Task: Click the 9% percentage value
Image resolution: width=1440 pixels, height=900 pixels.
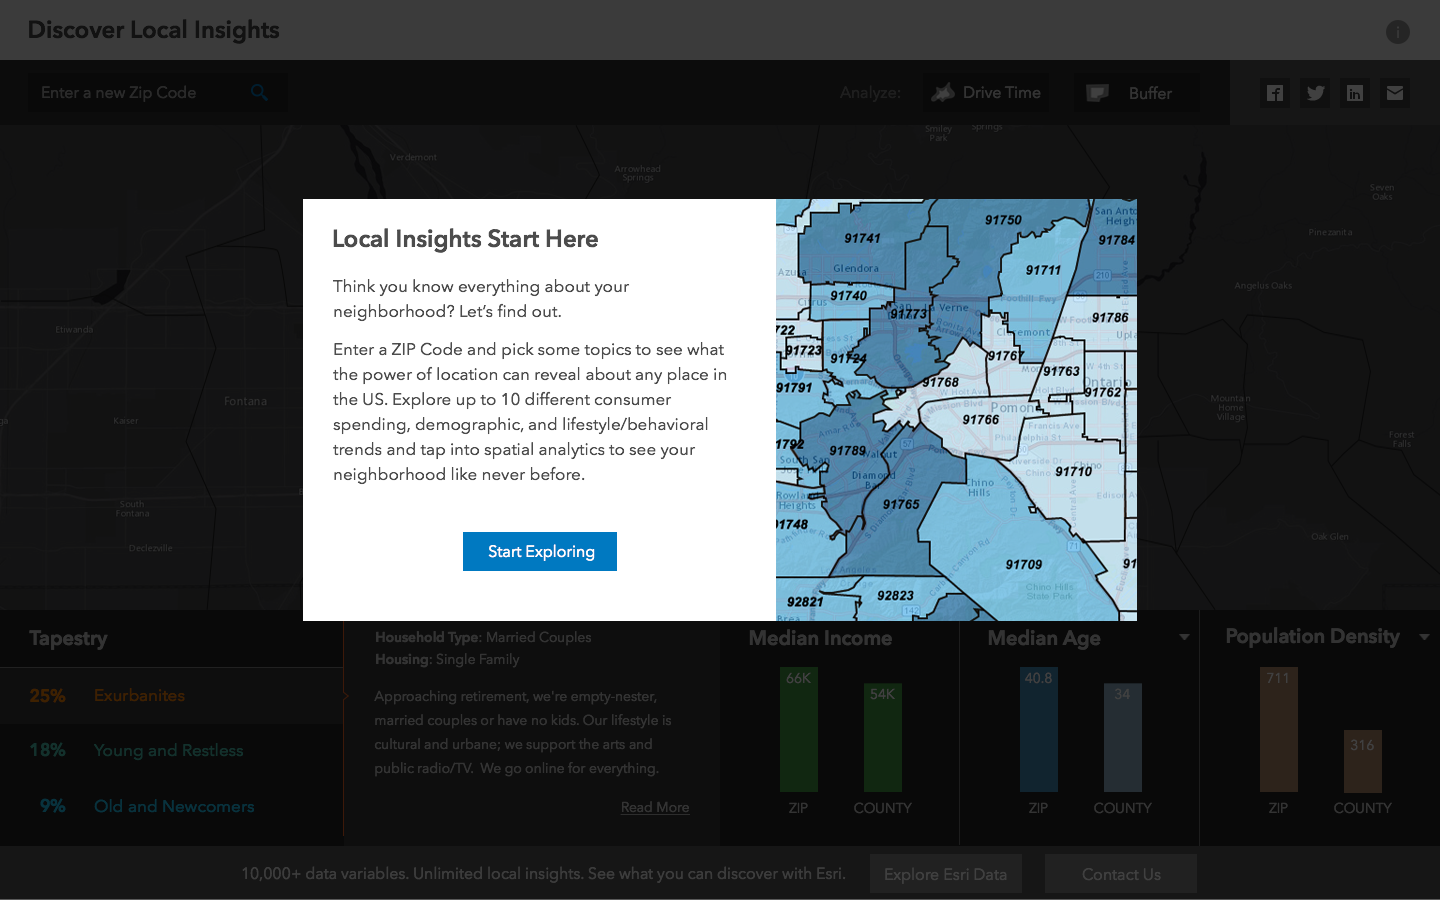Action: (x=52, y=806)
